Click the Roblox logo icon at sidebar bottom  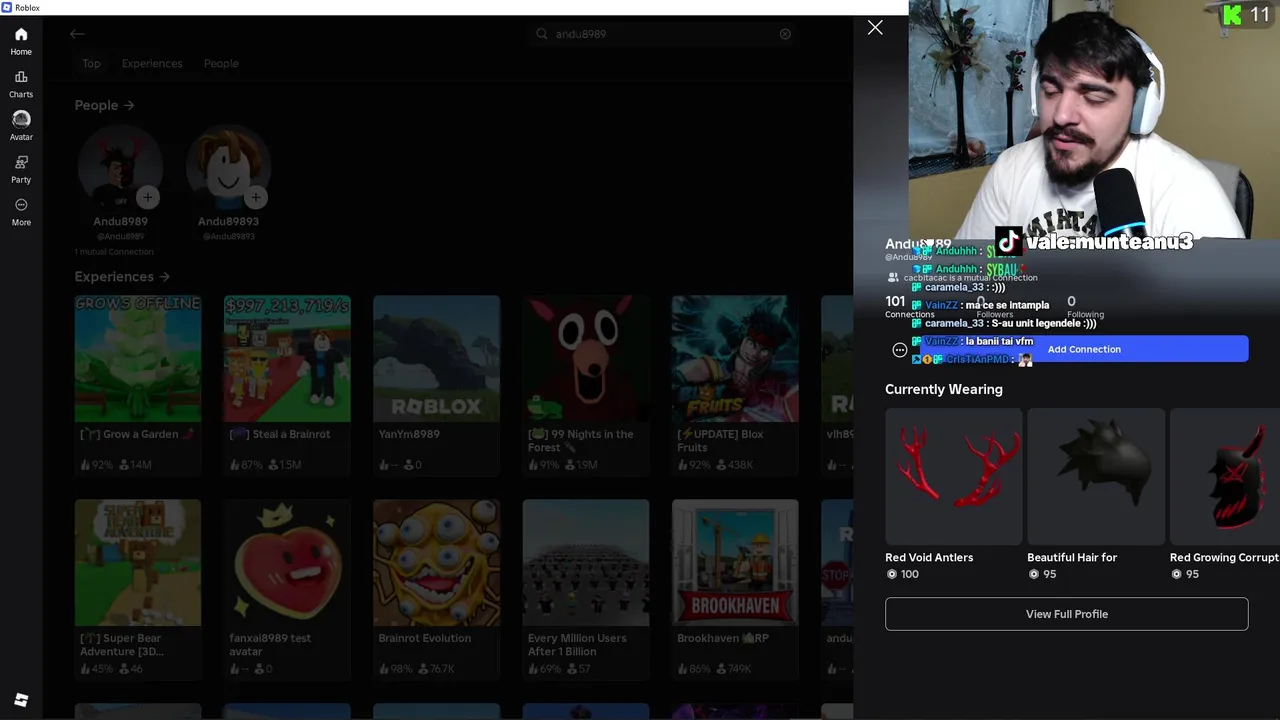[21, 700]
